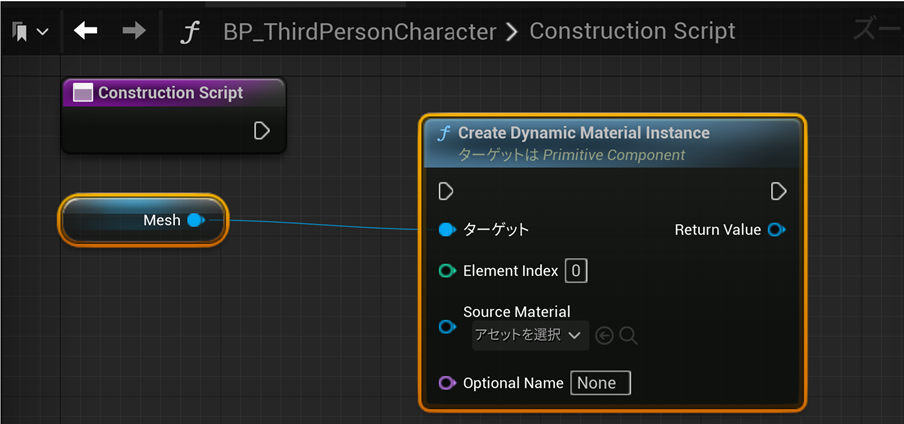Go back with the left arrow

85,31
